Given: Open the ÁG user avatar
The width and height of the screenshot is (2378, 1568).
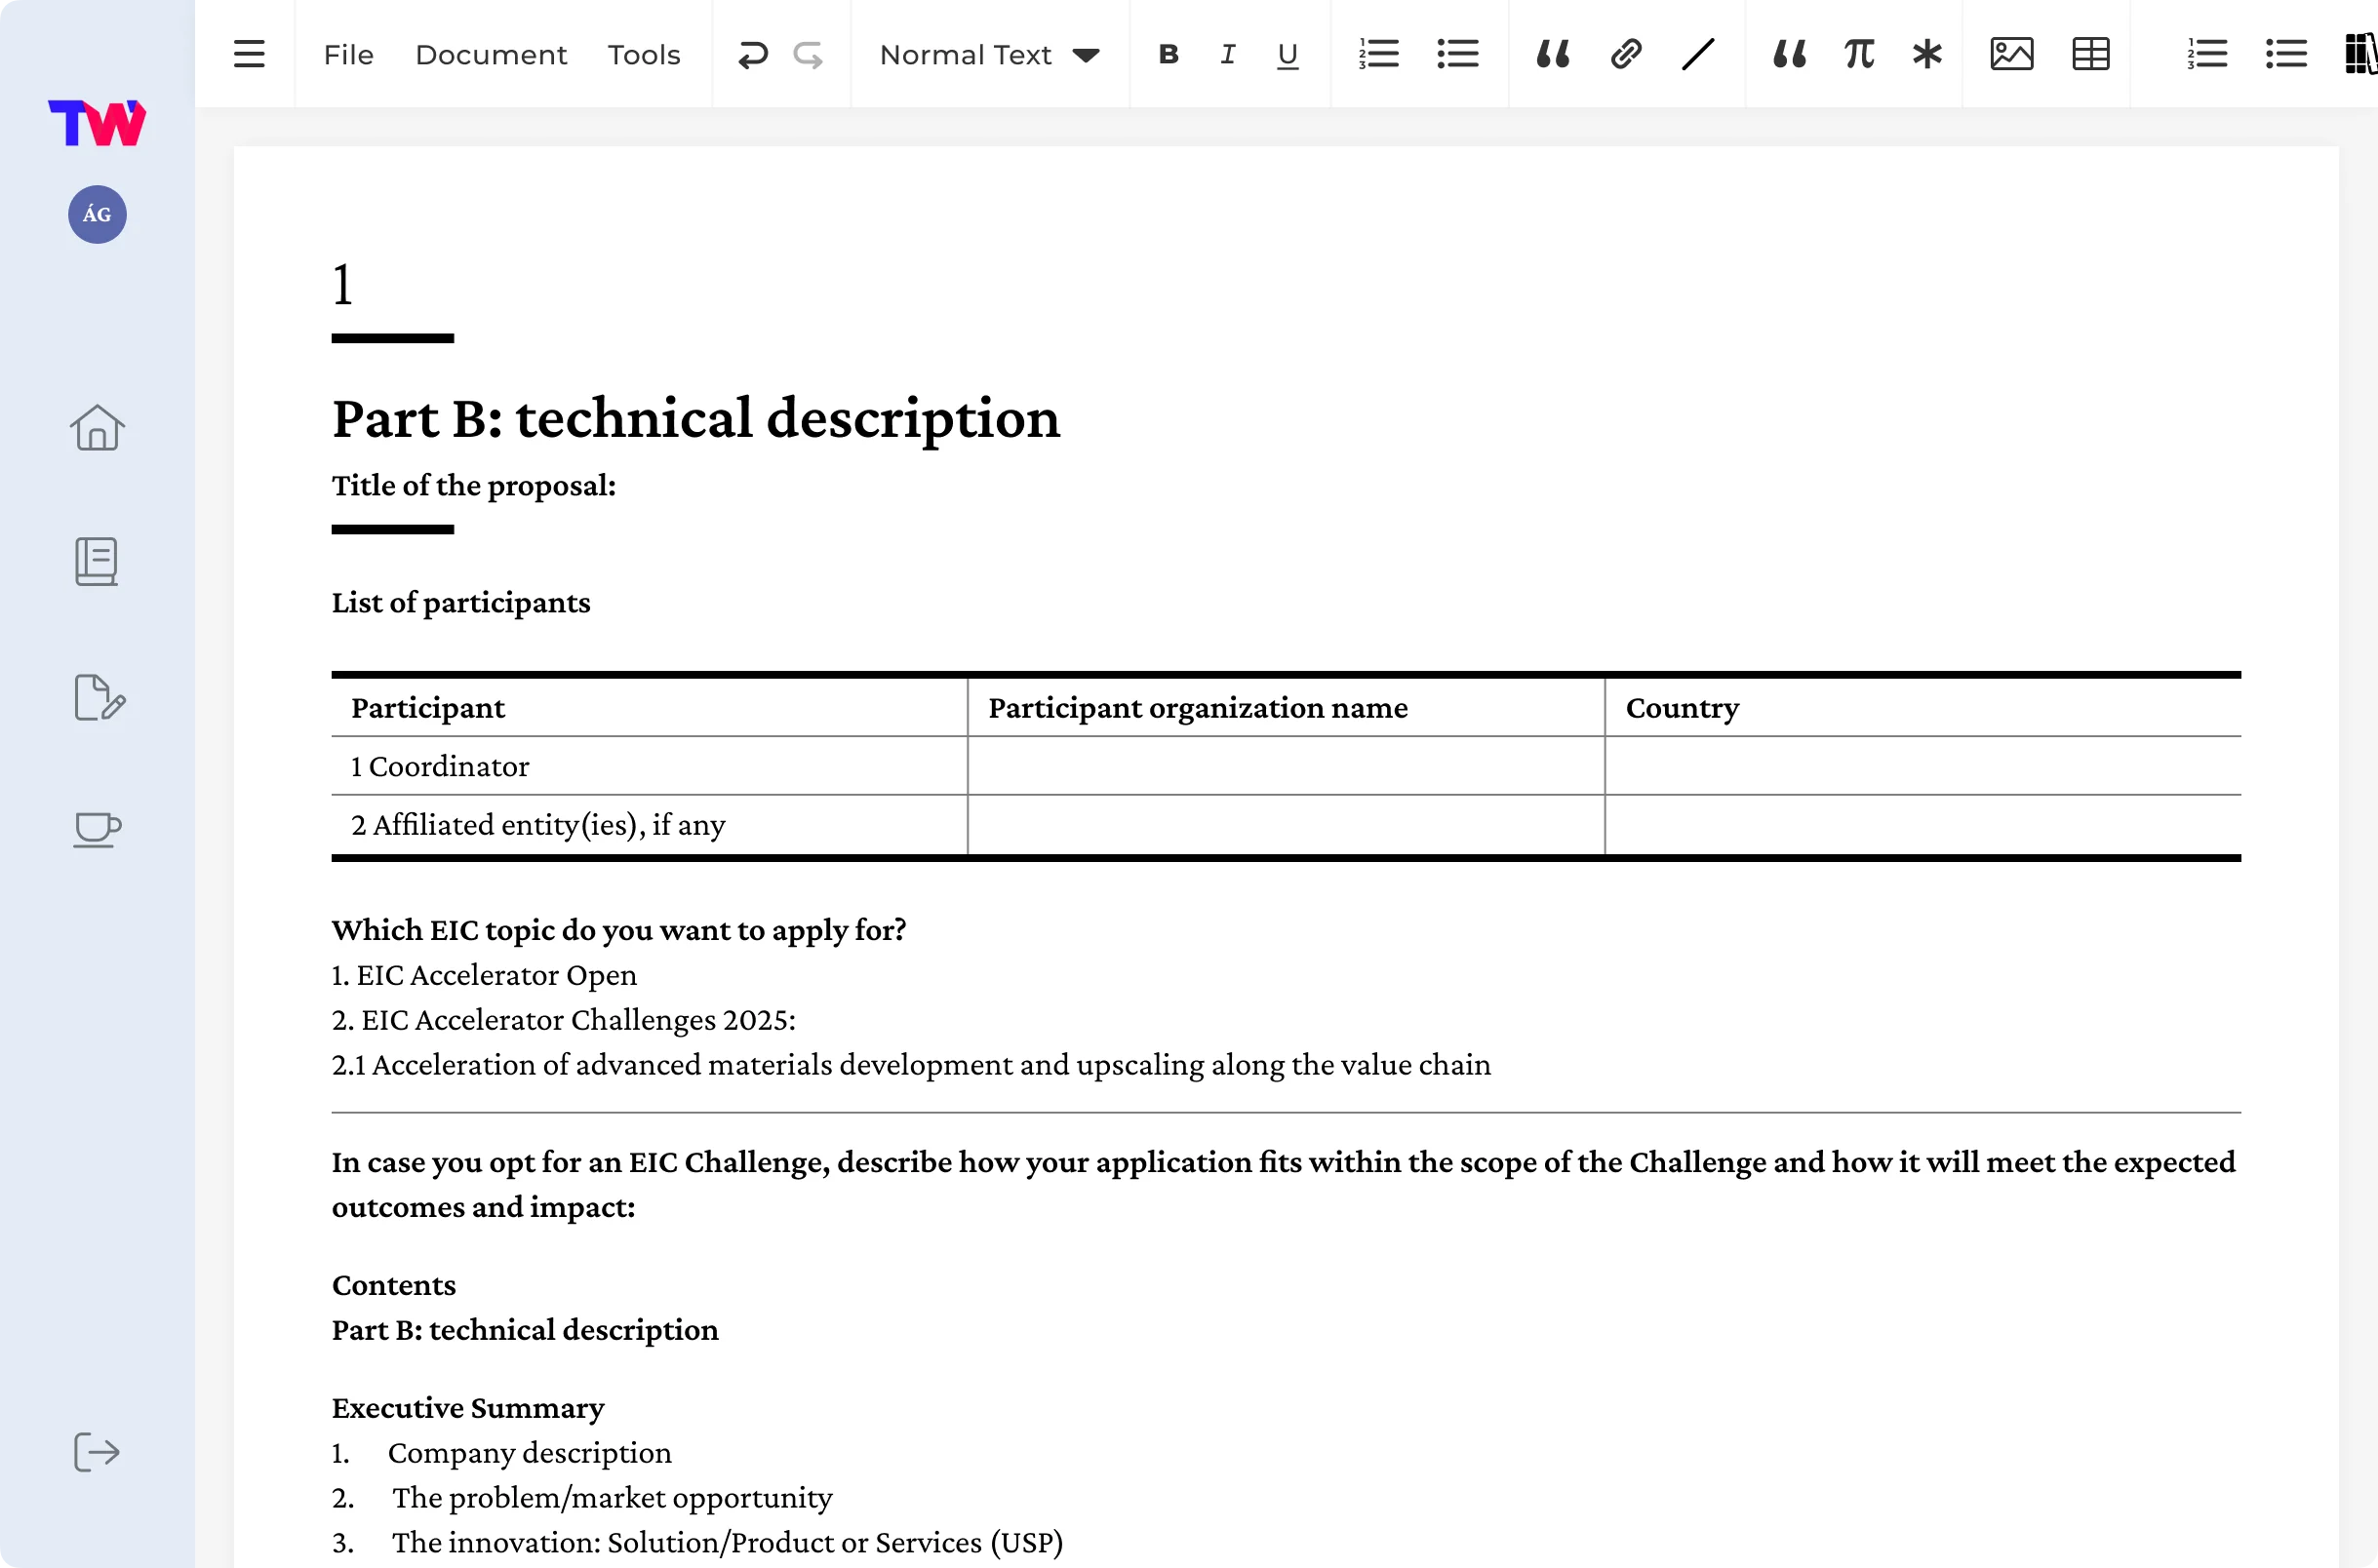Looking at the screenshot, I should [97, 214].
